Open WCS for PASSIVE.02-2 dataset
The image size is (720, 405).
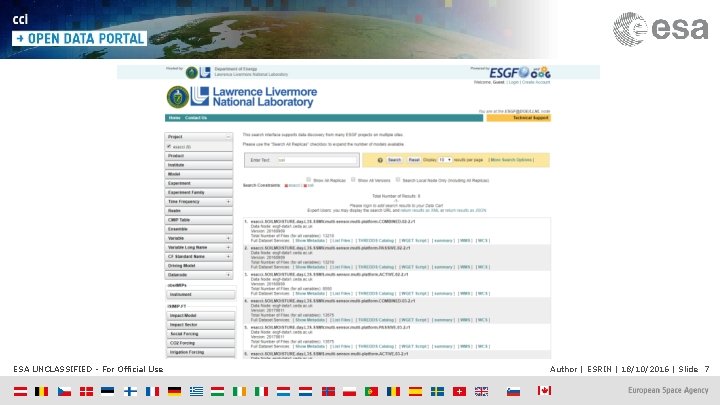483,267
